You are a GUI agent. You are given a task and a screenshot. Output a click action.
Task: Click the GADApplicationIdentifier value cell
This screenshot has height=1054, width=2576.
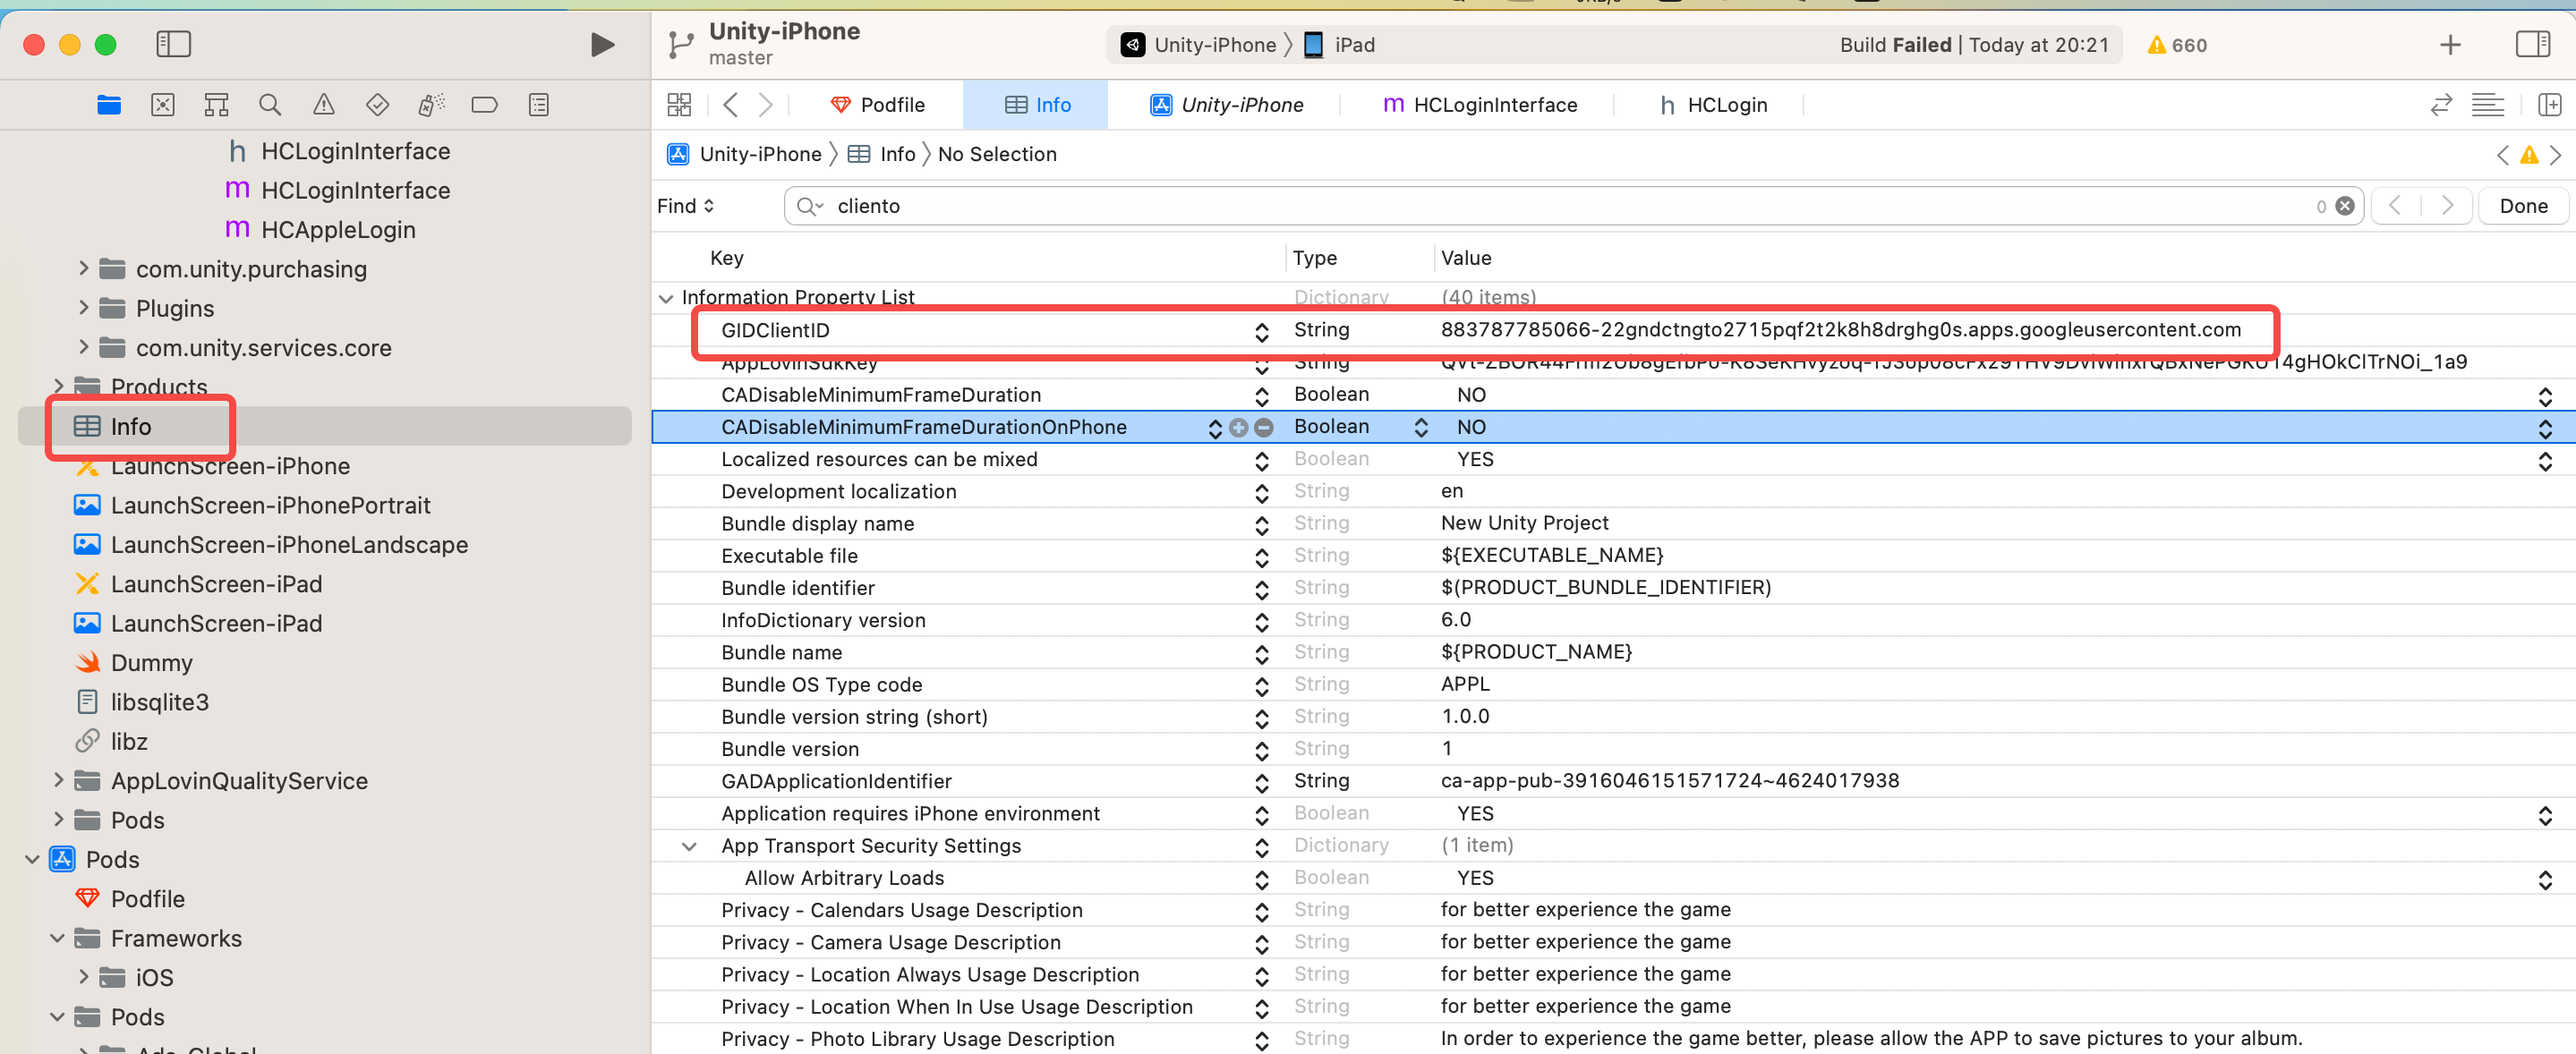point(1669,780)
